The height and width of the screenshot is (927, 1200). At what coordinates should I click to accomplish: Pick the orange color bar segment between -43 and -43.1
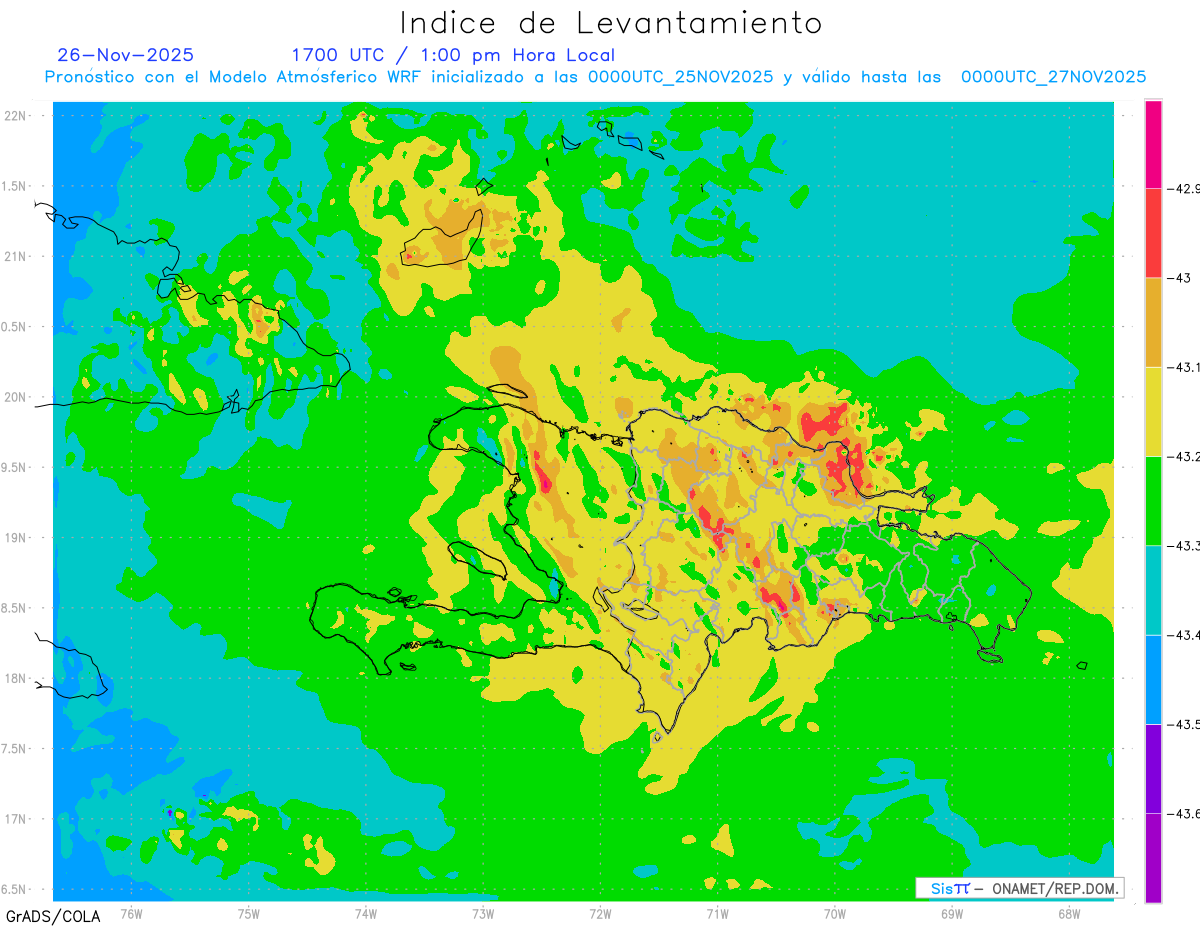tap(1153, 322)
